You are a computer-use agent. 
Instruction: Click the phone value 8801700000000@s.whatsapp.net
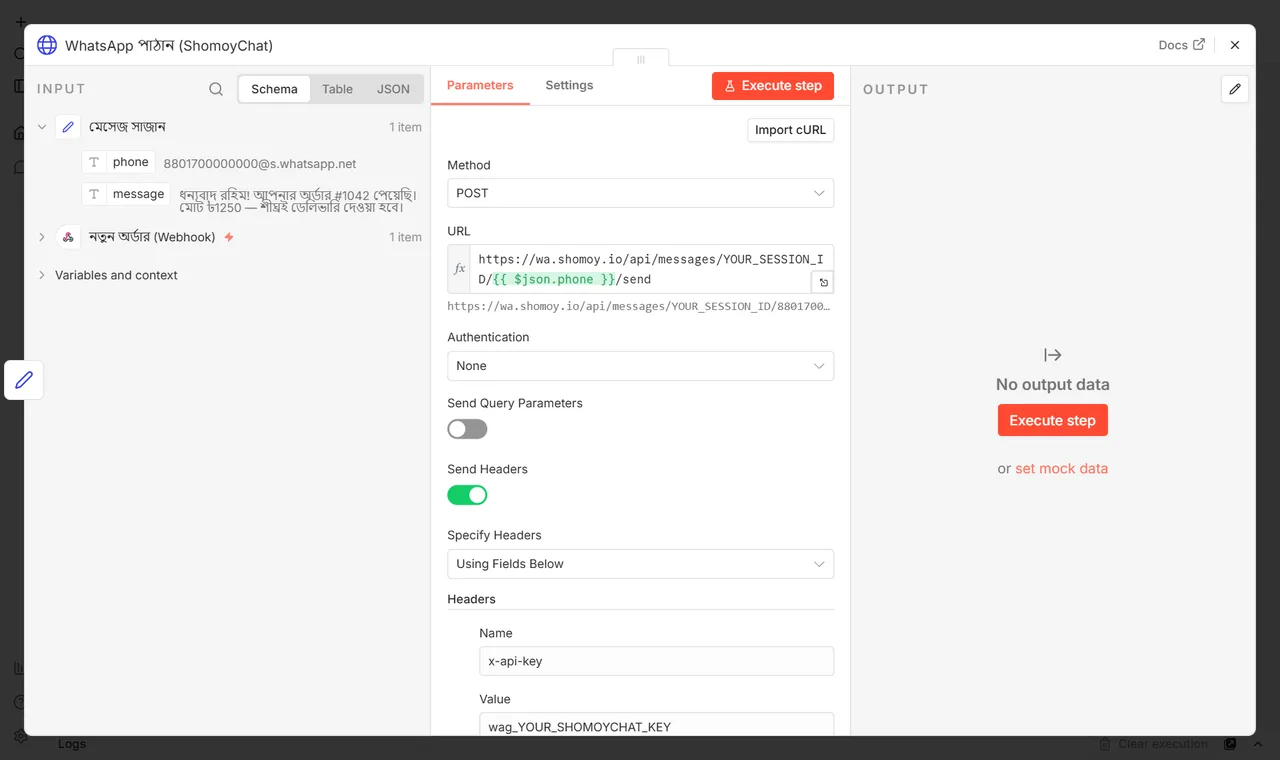260,164
